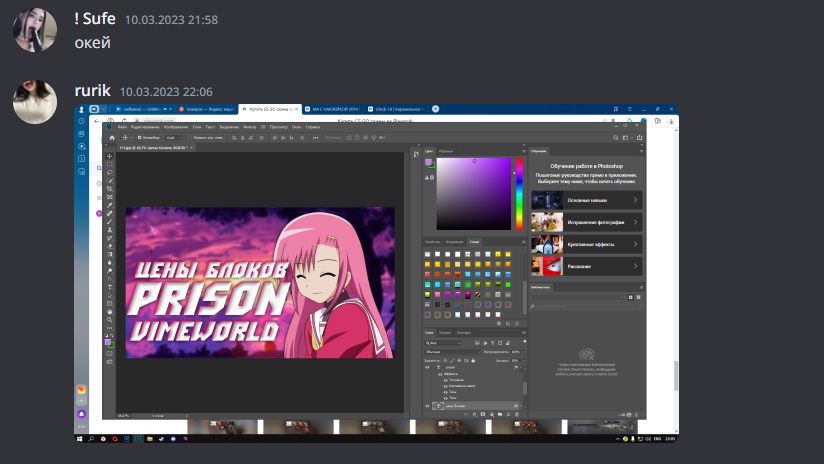
Task: Select the Lasso tool
Action: (x=109, y=173)
